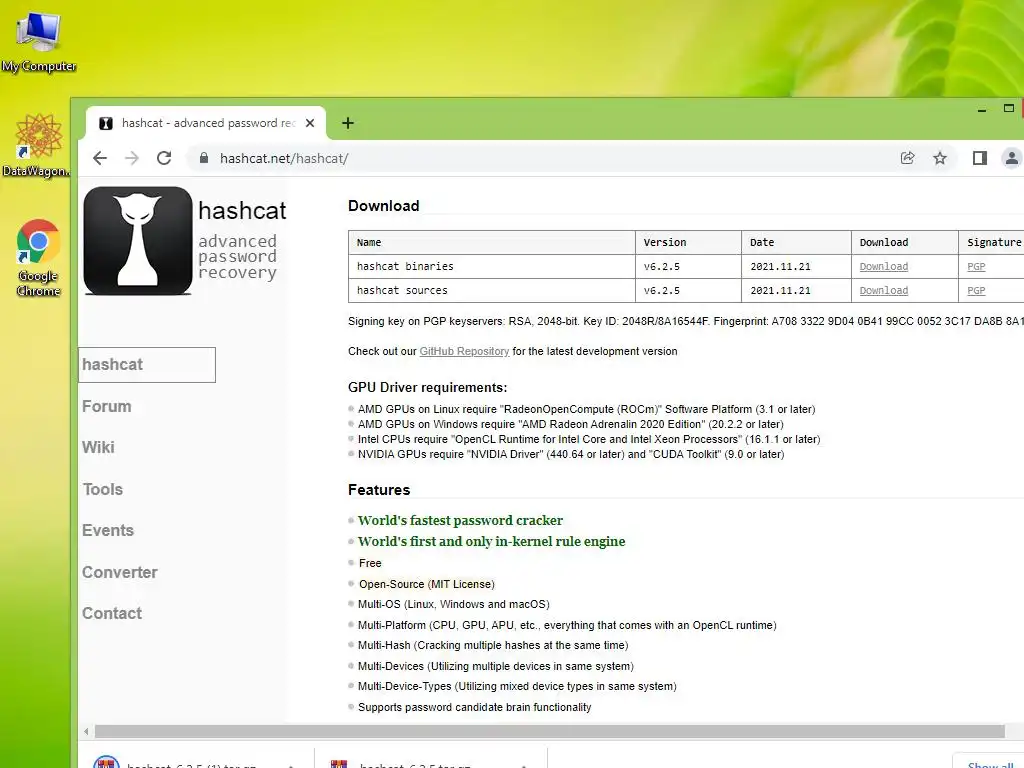Image resolution: width=1024 pixels, height=768 pixels.
Task: Click the 'hashcat' site title text
Action: pyautogui.click(x=242, y=210)
